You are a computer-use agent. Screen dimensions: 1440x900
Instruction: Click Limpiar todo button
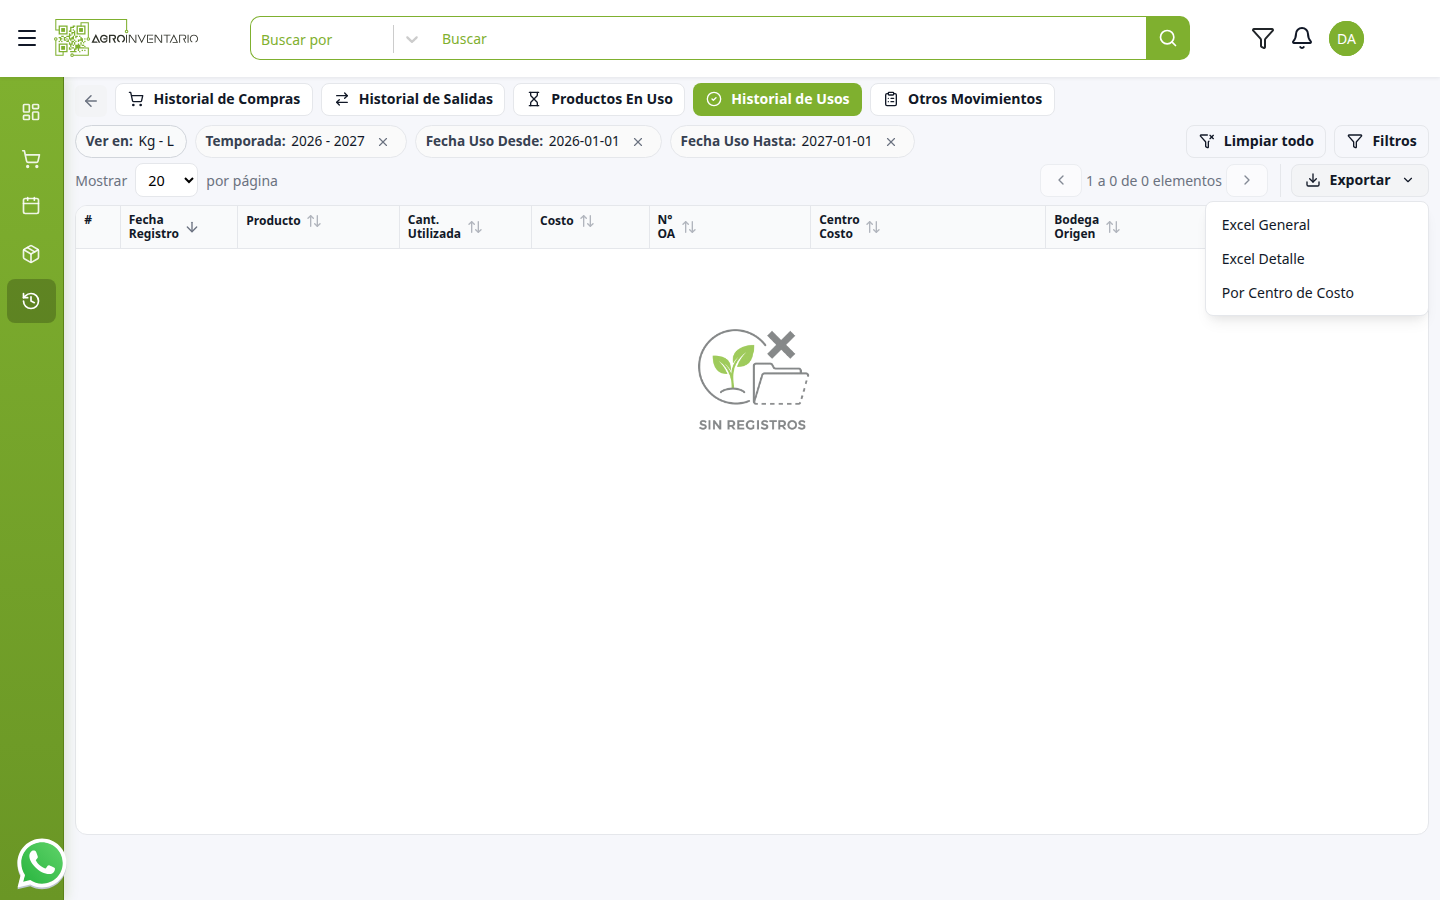1256,141
